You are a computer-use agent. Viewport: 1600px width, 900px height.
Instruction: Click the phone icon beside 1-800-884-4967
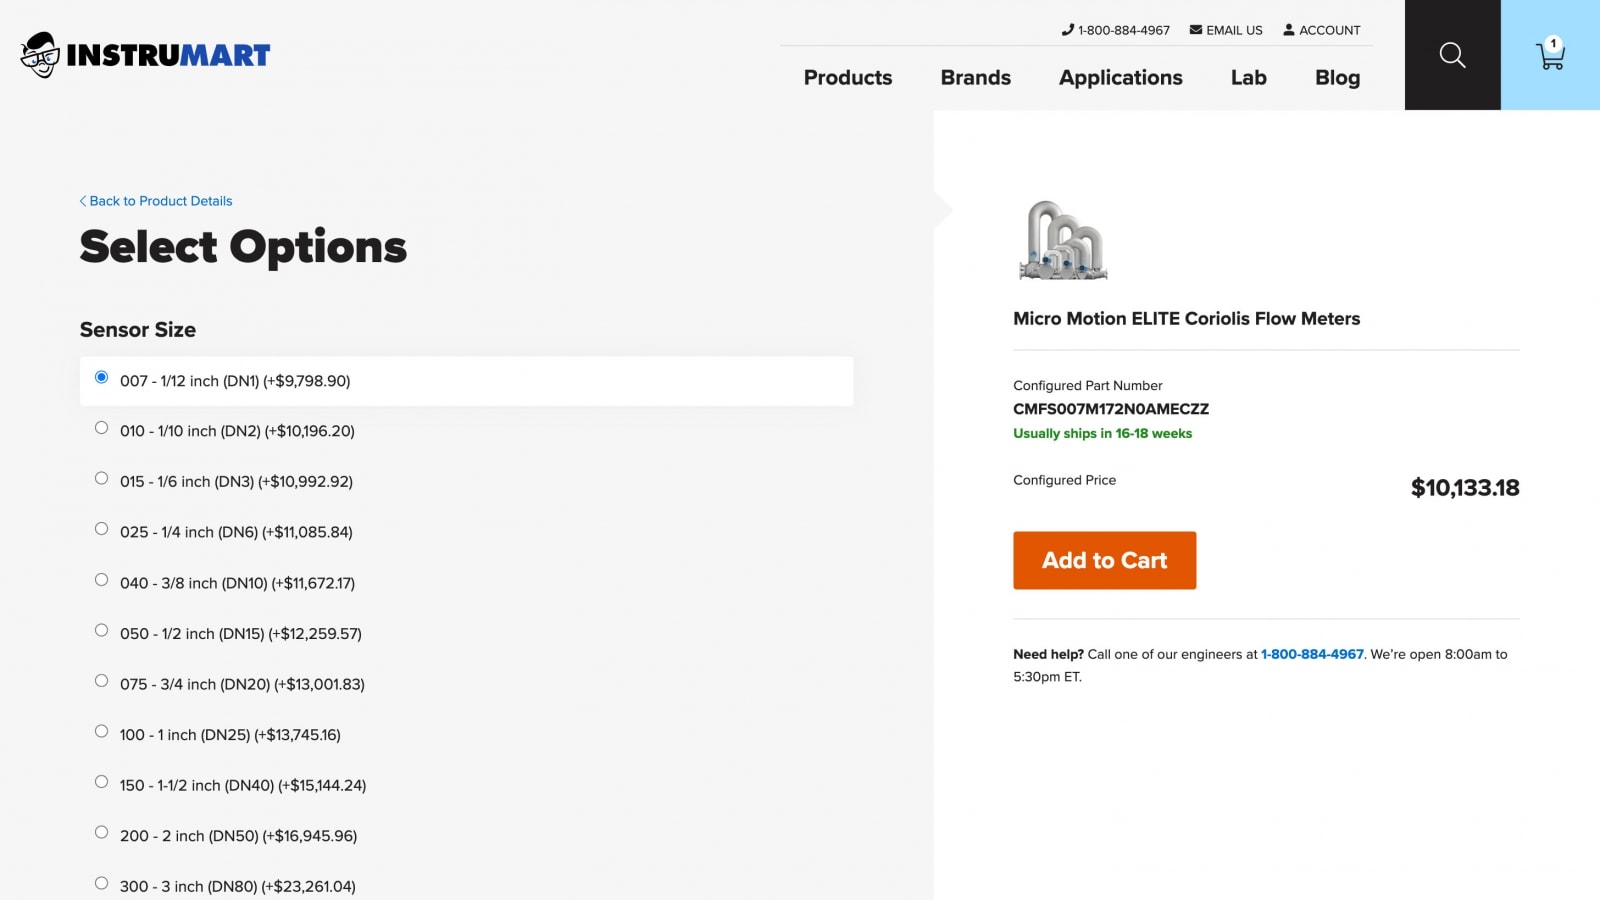1066,30
